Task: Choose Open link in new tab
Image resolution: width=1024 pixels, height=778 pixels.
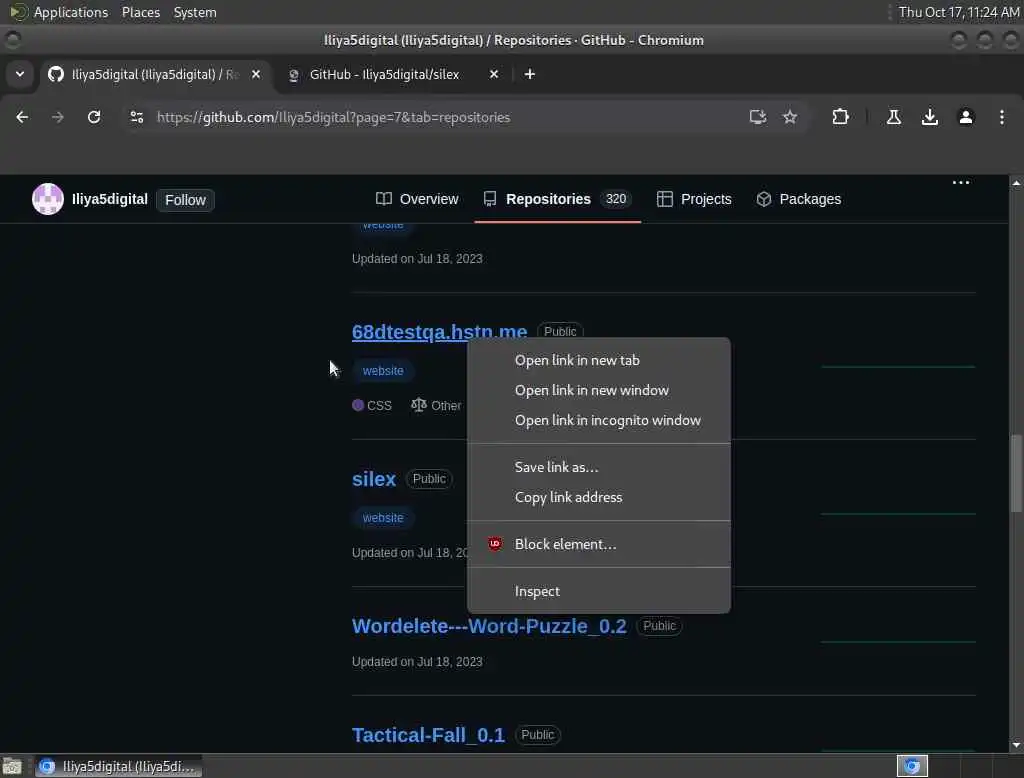Action: 599,361
